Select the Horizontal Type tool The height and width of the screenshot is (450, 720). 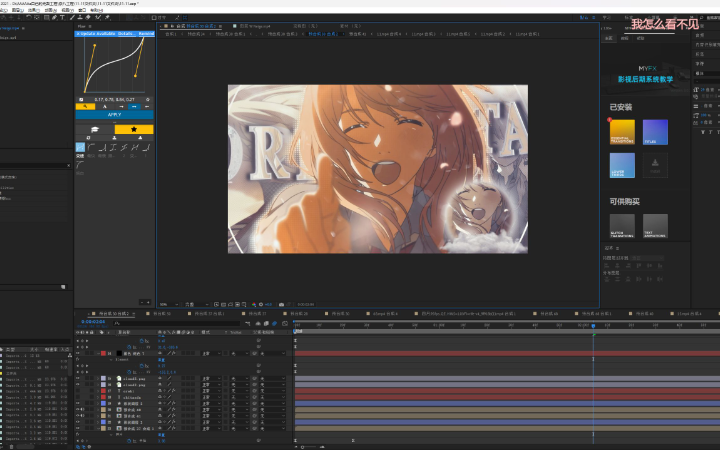[62, 17]
